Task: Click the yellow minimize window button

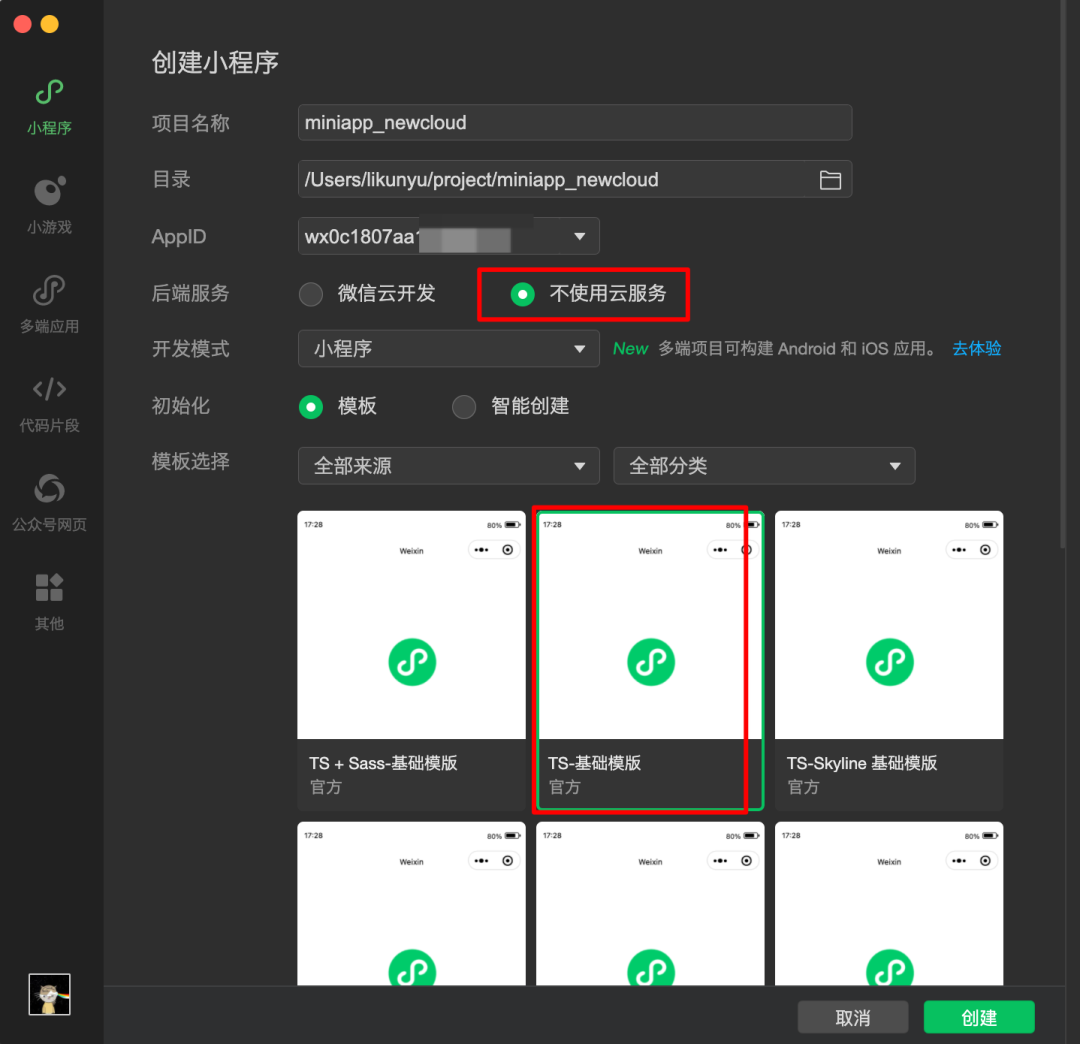Action: point(50,24)
